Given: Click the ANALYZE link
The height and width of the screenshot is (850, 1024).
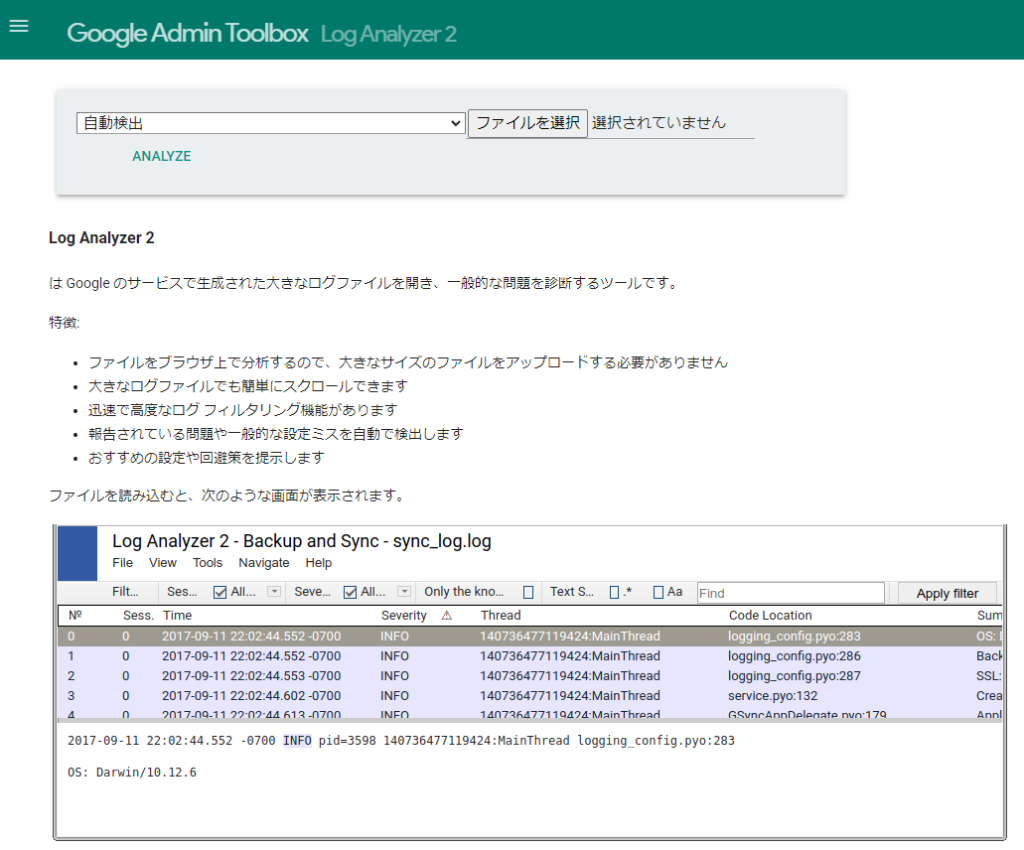Looking at the screenshot, I should point(161,157).
